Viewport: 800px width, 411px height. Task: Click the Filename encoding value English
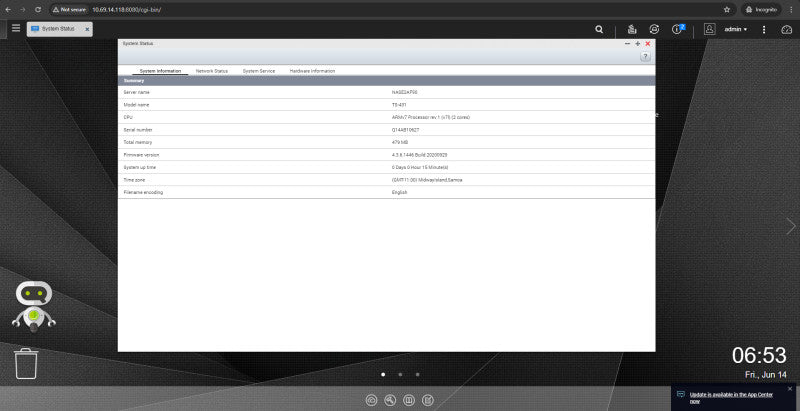point(399,192)
